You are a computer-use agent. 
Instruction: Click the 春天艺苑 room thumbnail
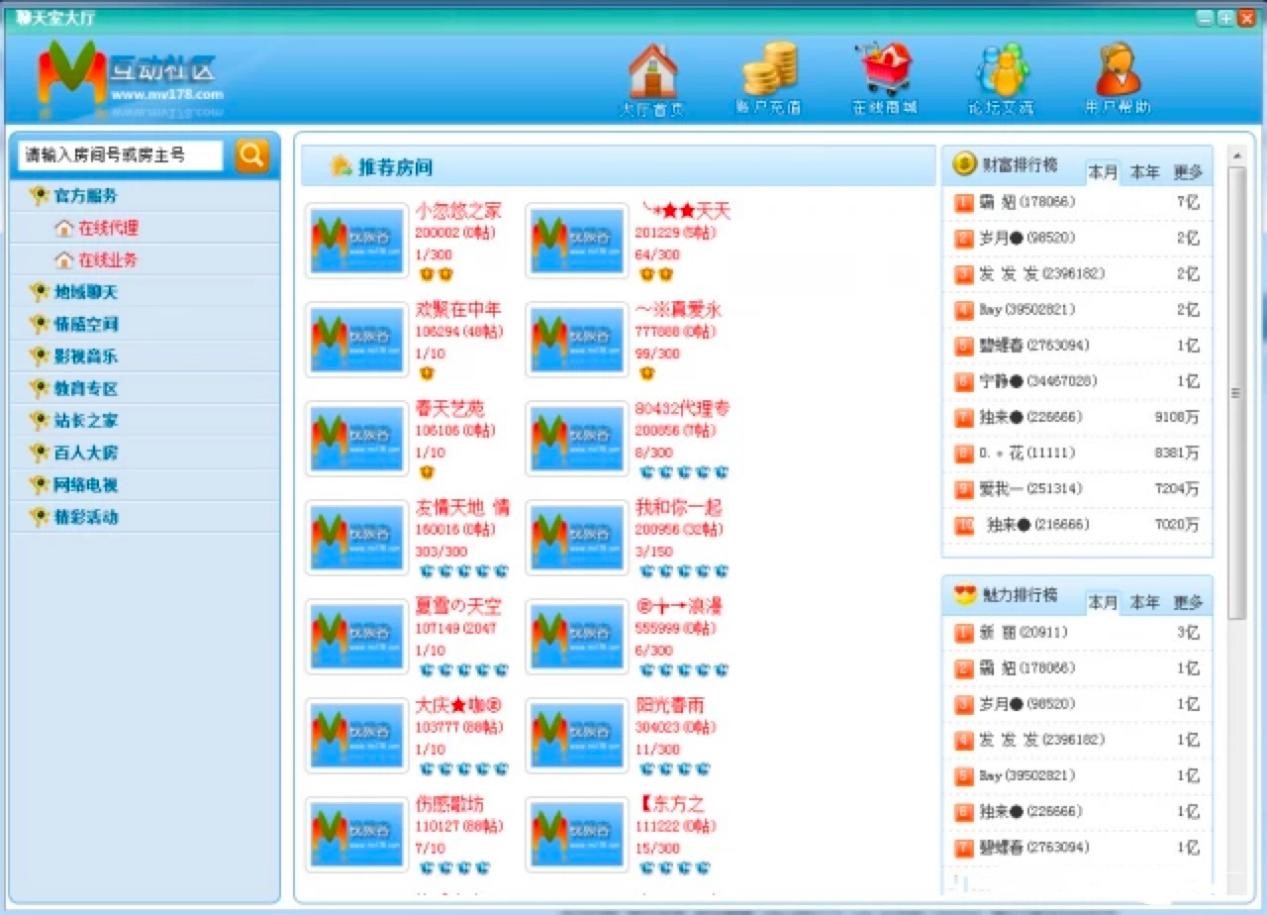tap(356, 438)
